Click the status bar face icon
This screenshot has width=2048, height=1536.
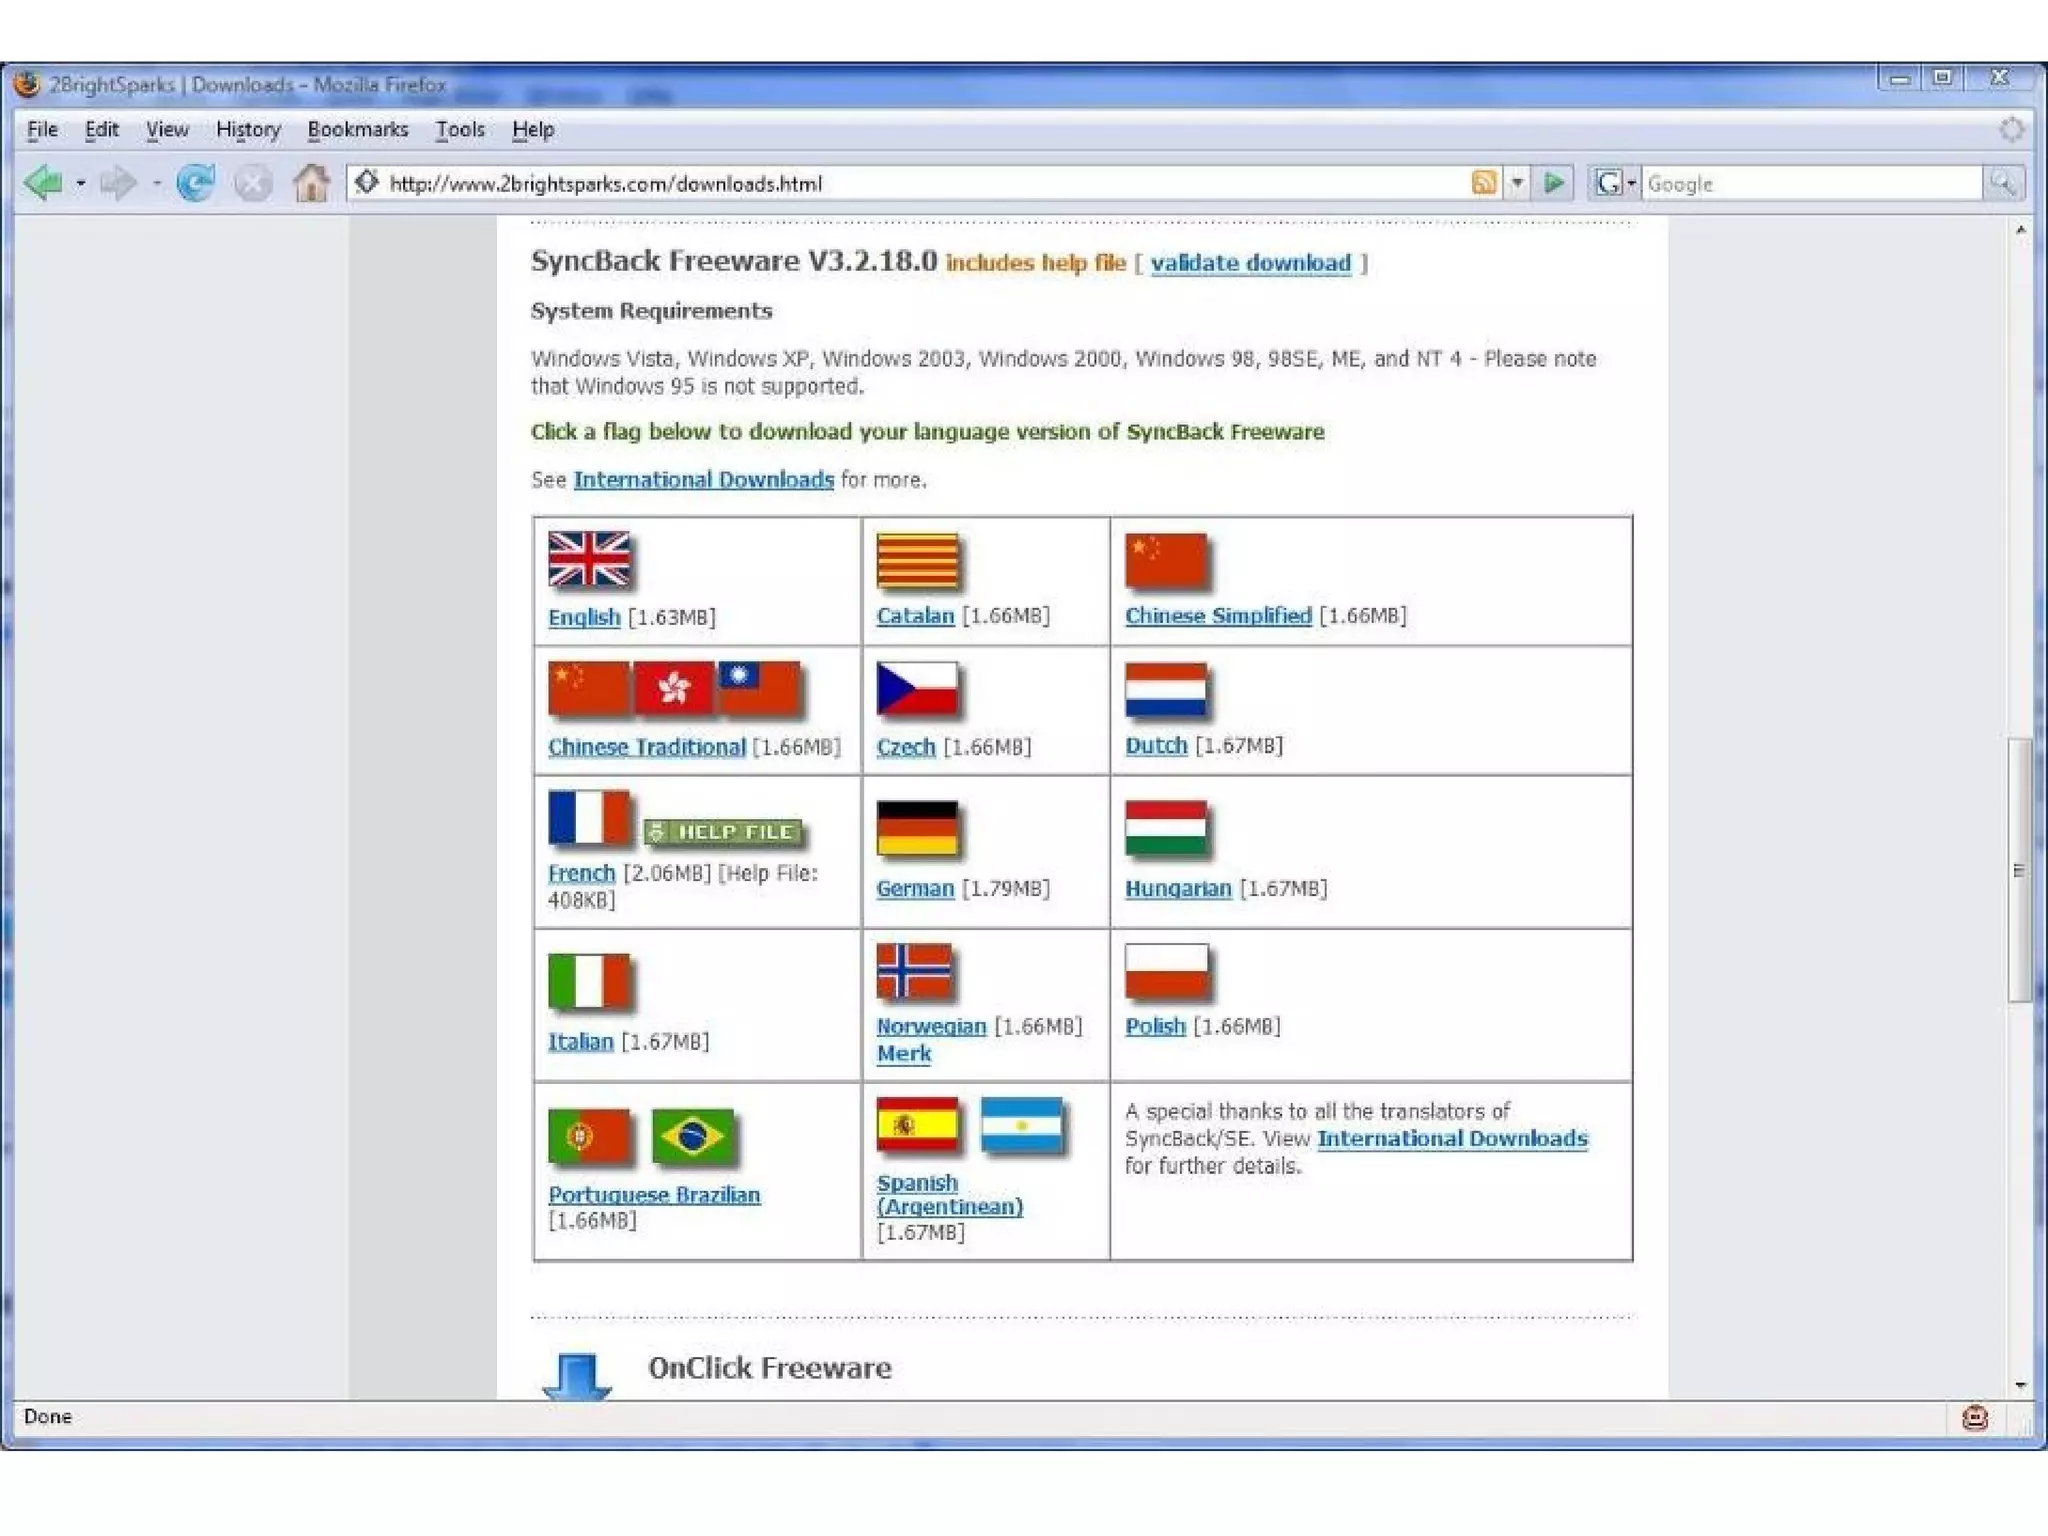tap(1975, 1417)
